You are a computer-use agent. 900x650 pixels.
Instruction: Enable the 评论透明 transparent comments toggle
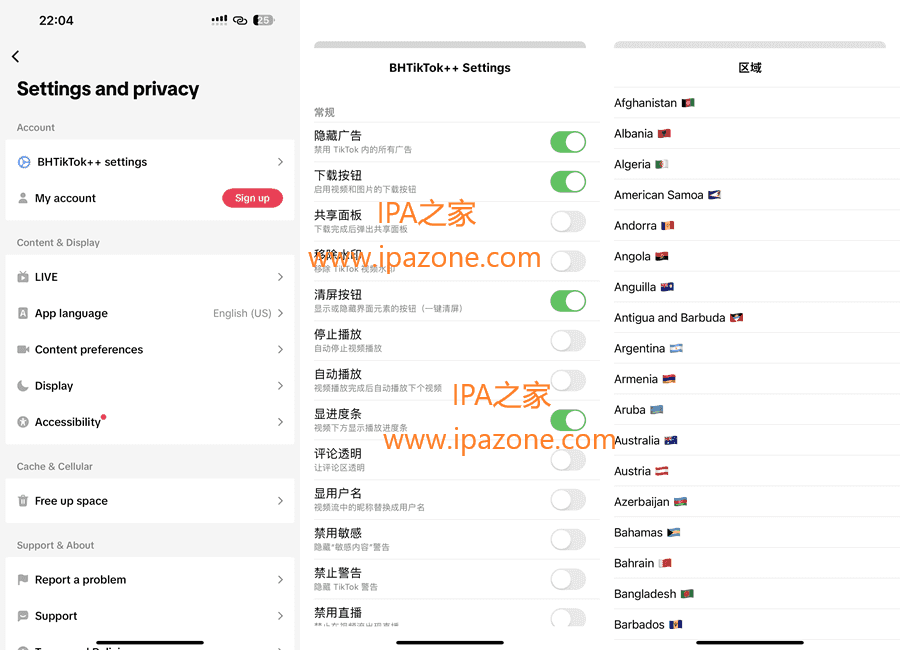(x=568, y=460)
